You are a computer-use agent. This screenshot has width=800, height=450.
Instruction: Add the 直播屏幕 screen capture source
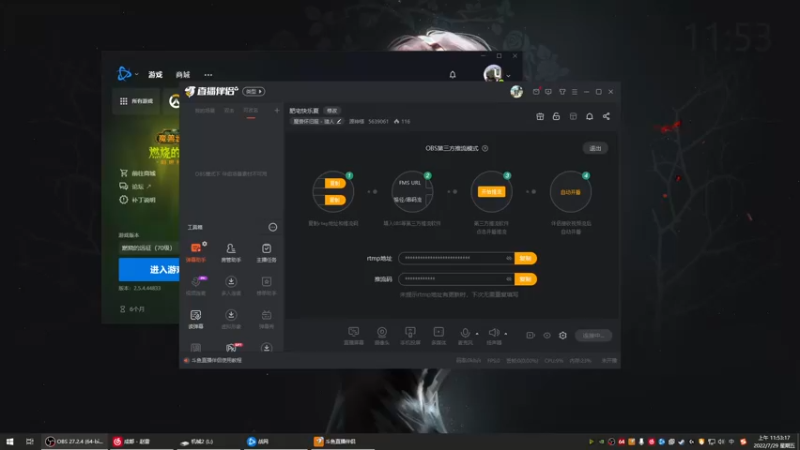coord(354,336)
